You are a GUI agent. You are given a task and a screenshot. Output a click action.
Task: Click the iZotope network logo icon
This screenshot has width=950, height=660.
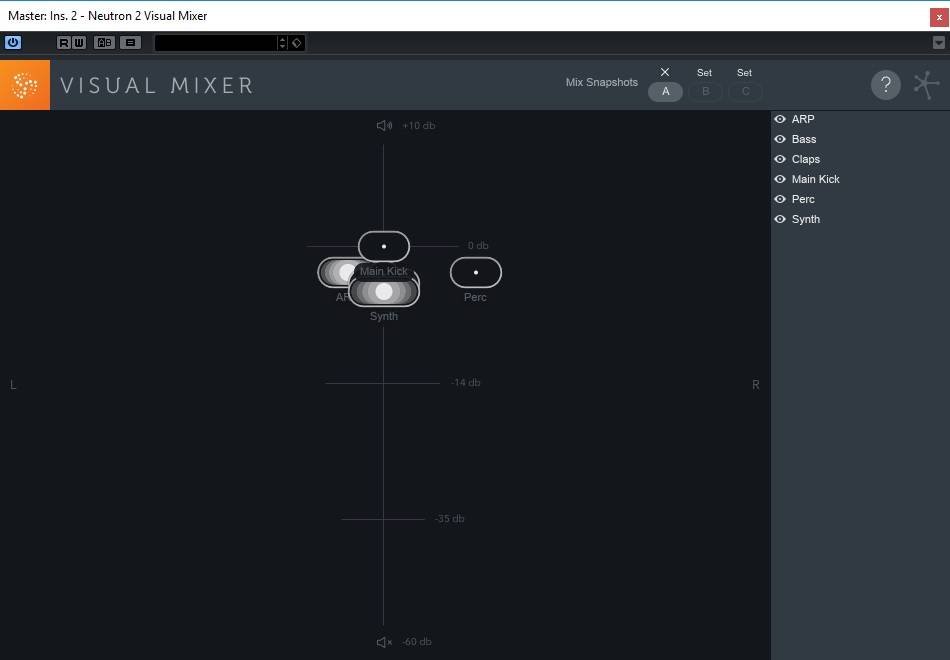click(926, 85)
